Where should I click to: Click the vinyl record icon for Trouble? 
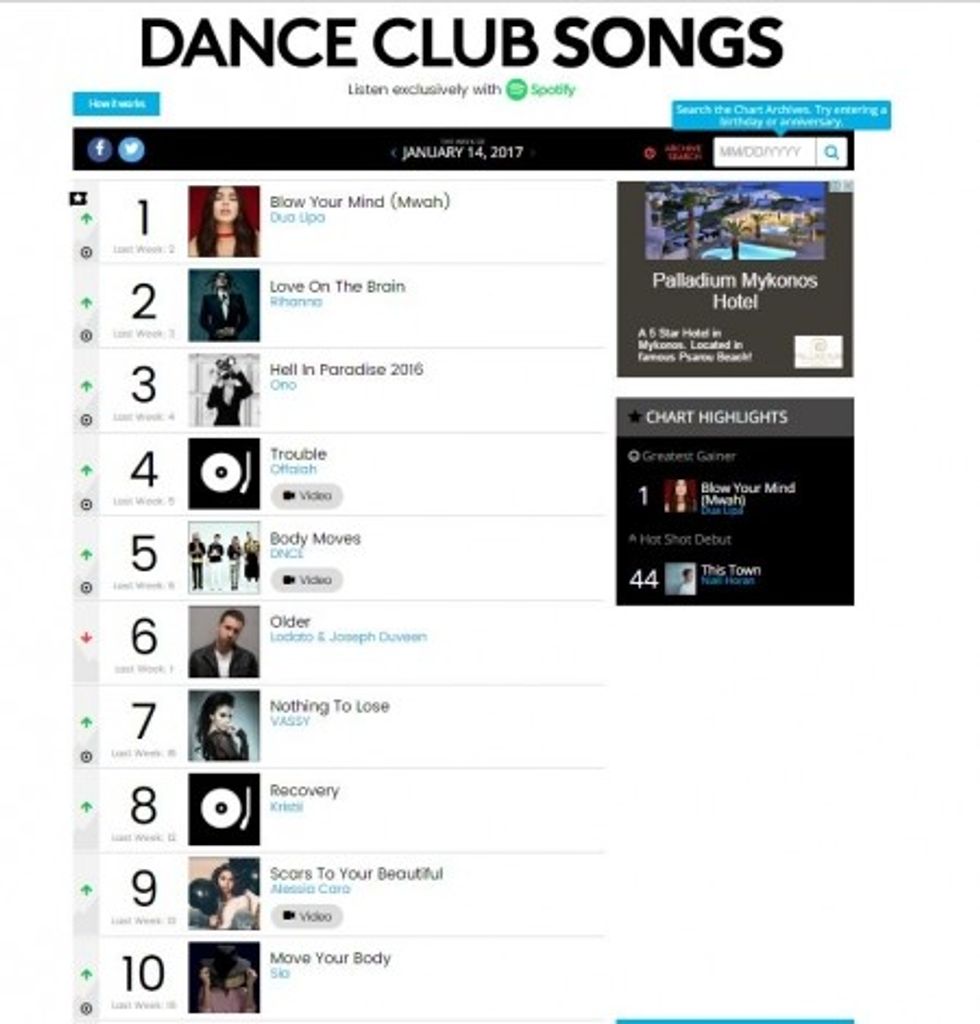click(x=224, y=473)
